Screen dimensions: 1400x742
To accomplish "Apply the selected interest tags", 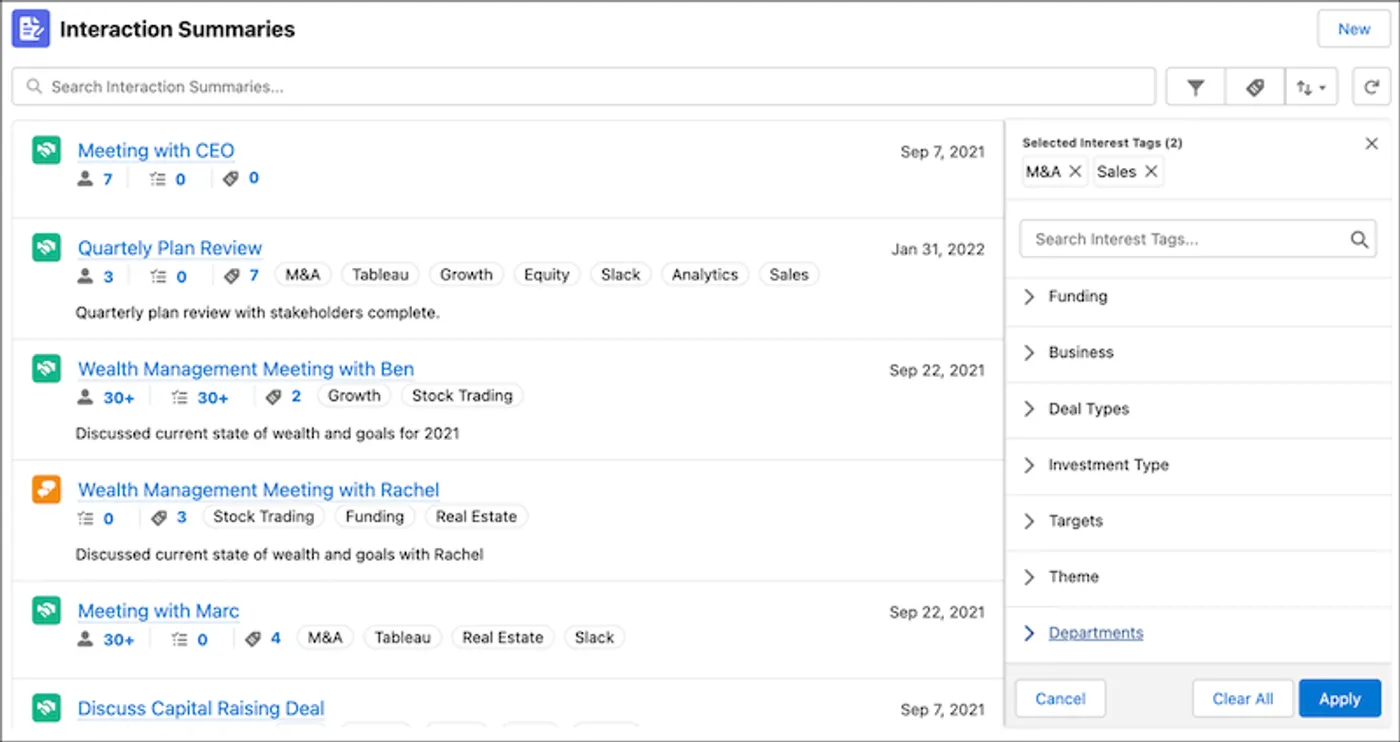I will 1339,699.
